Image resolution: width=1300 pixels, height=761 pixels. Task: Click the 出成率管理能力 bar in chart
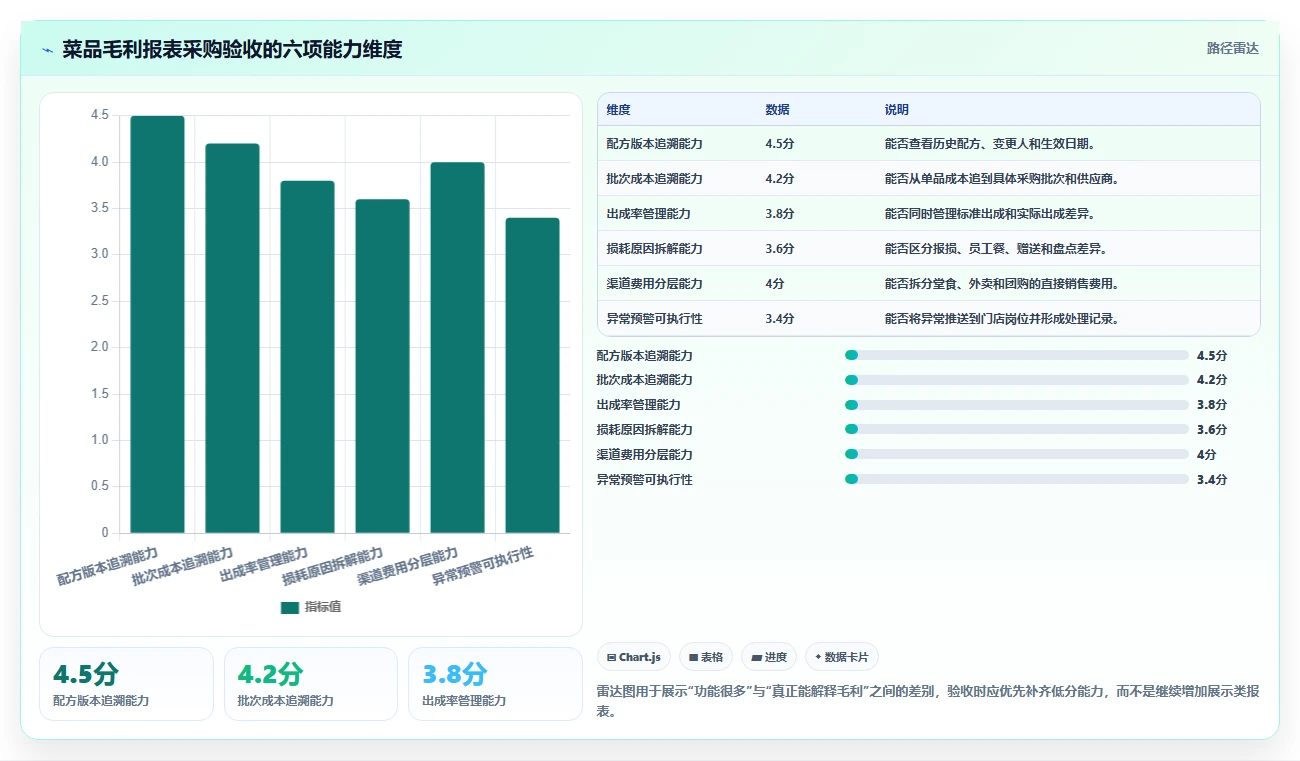(307, 357)
